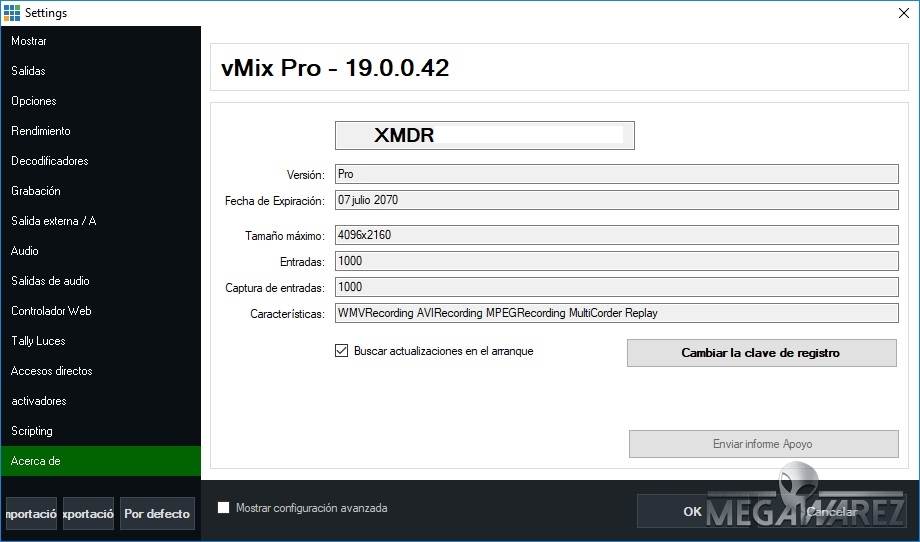920x542 pixels.
Task: Click Enviar informe Apoyo button
Action: tap(763, 444)
